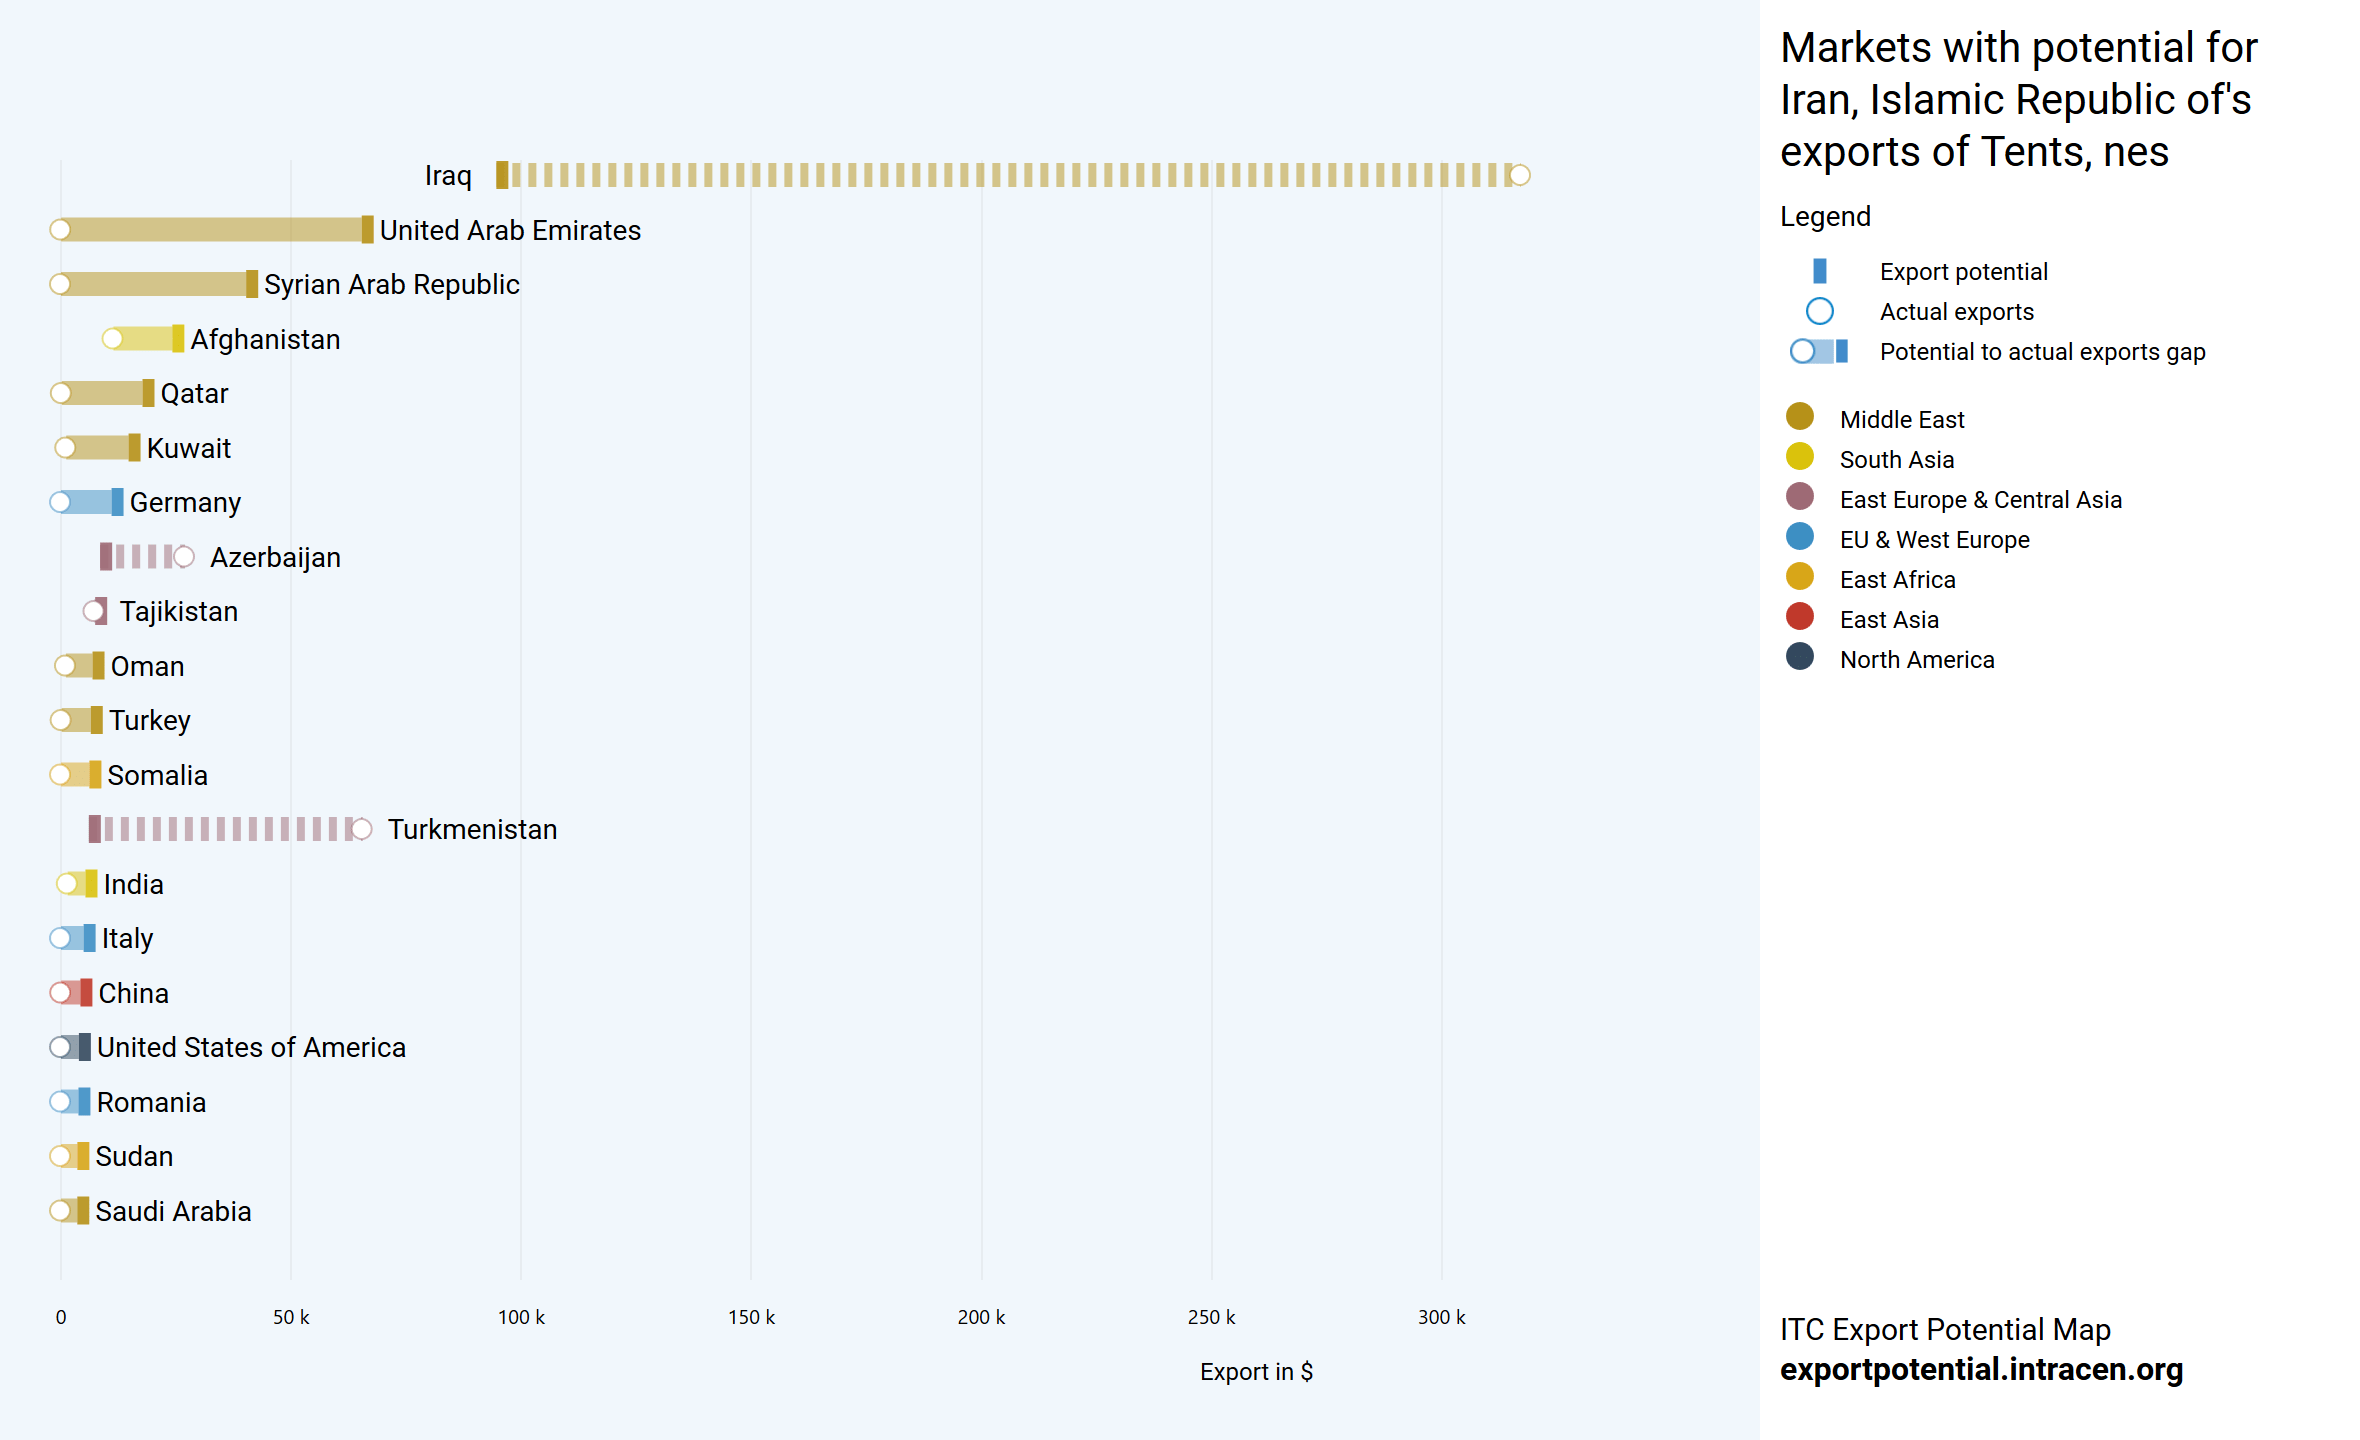Click the North America dark legend circle
This screenshot has width=2360, height=1440.
(1799, 657)
